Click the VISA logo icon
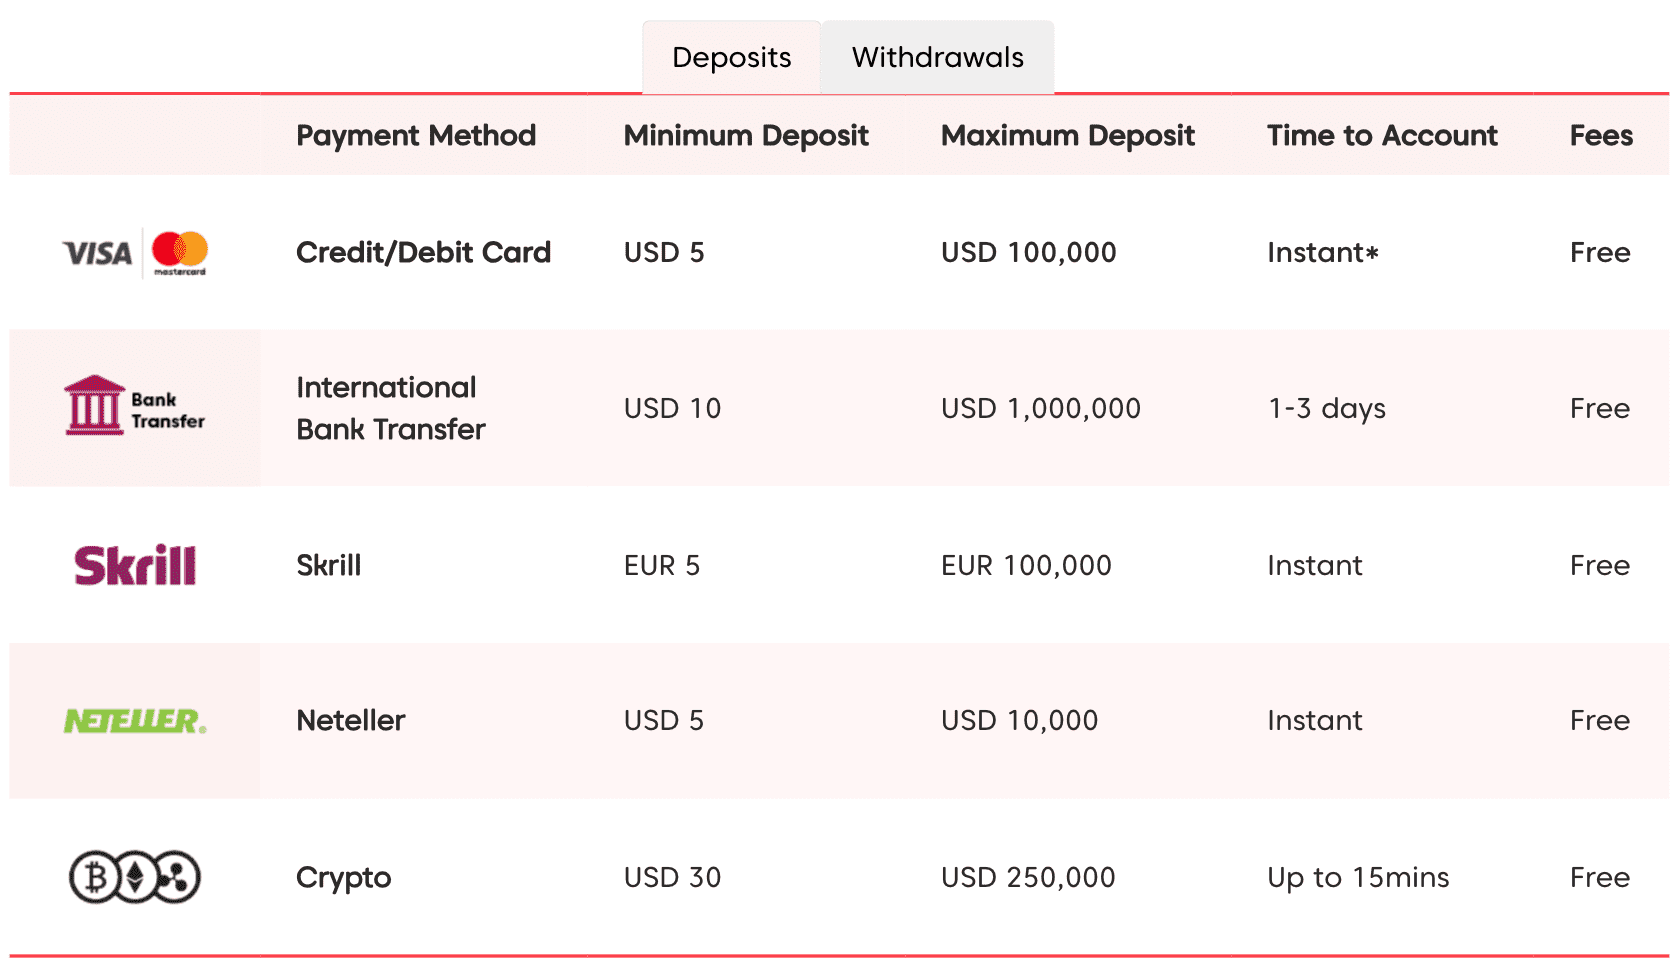This screenshot has height=980, width=1677. coord(97,254)
